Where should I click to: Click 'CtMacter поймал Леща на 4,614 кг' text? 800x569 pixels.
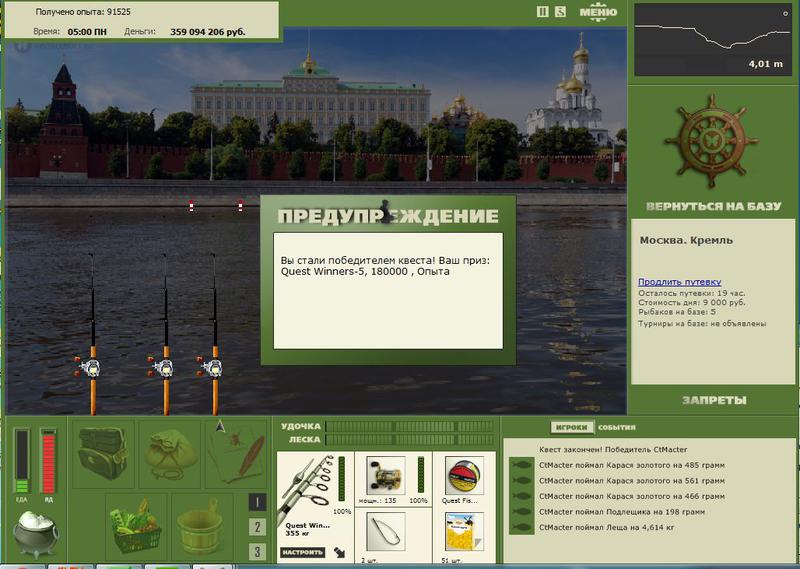click(606, 527)
